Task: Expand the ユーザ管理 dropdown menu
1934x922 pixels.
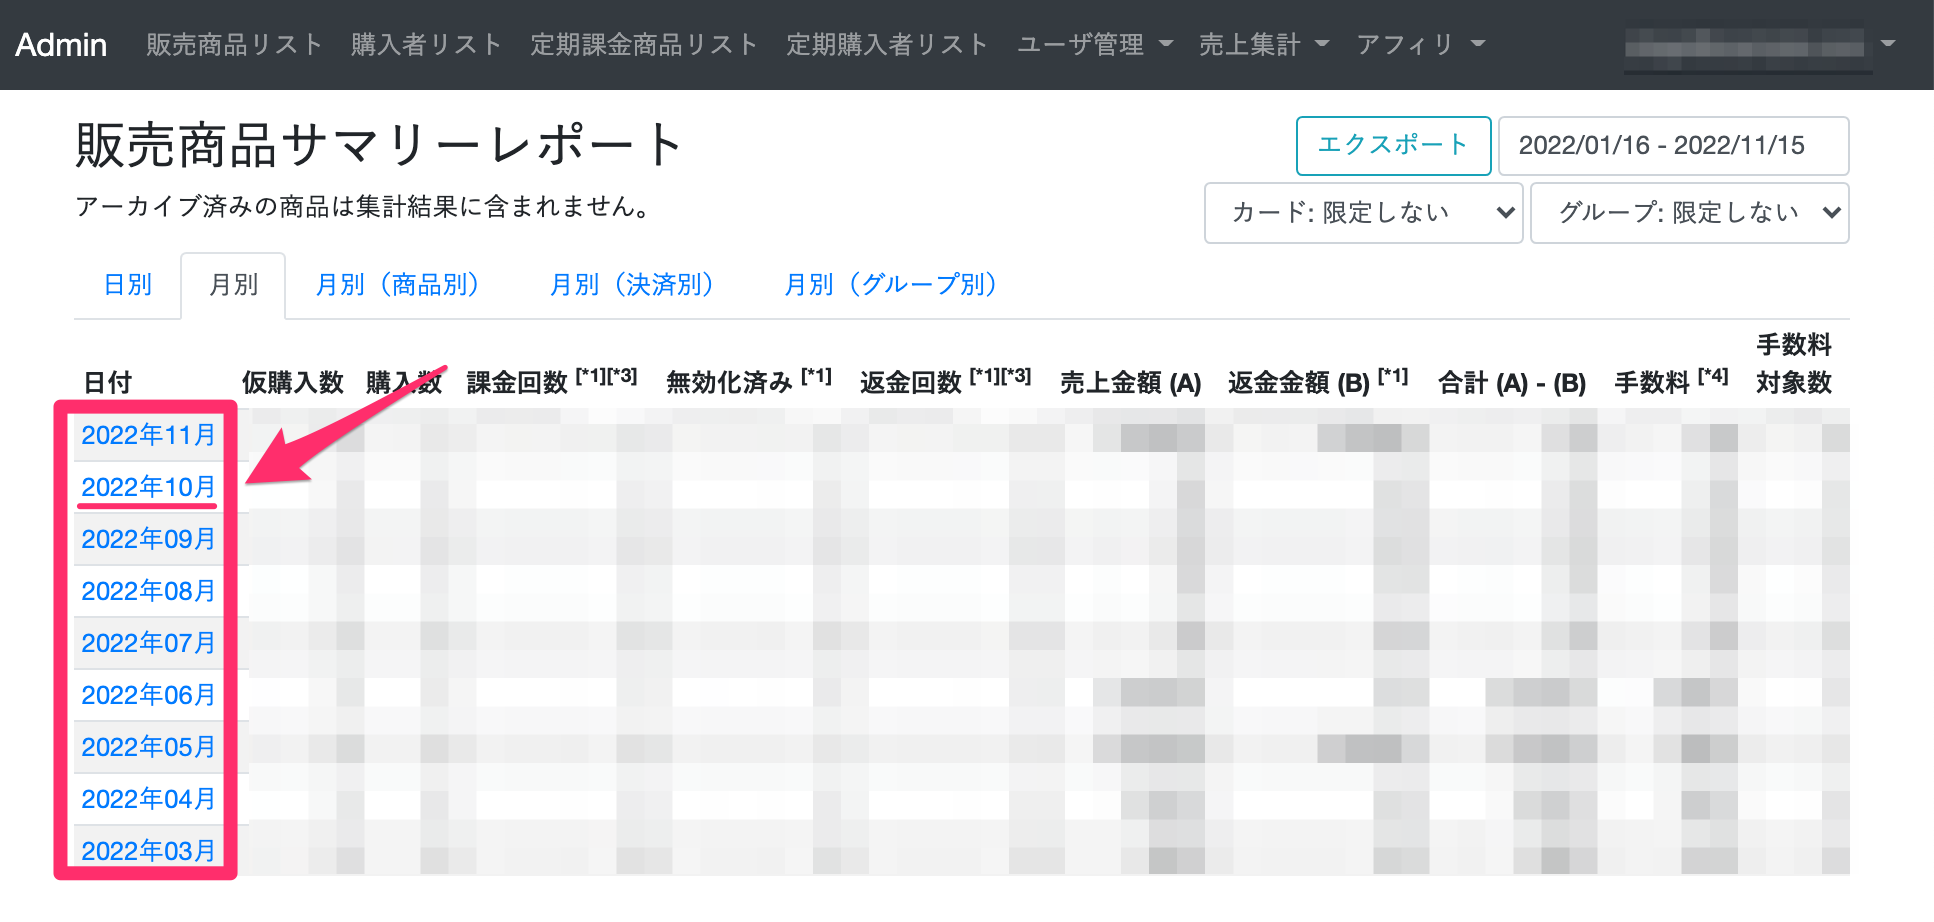Action: pyautogui.click(x=1094, y=45)
